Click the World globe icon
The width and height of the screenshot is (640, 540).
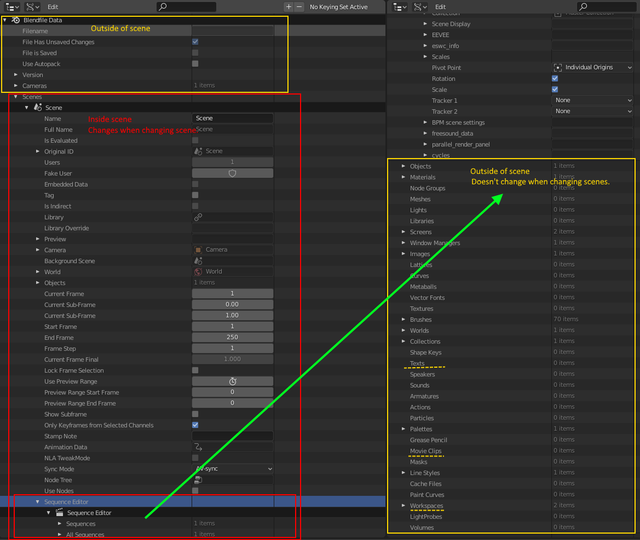click(198, 271)
